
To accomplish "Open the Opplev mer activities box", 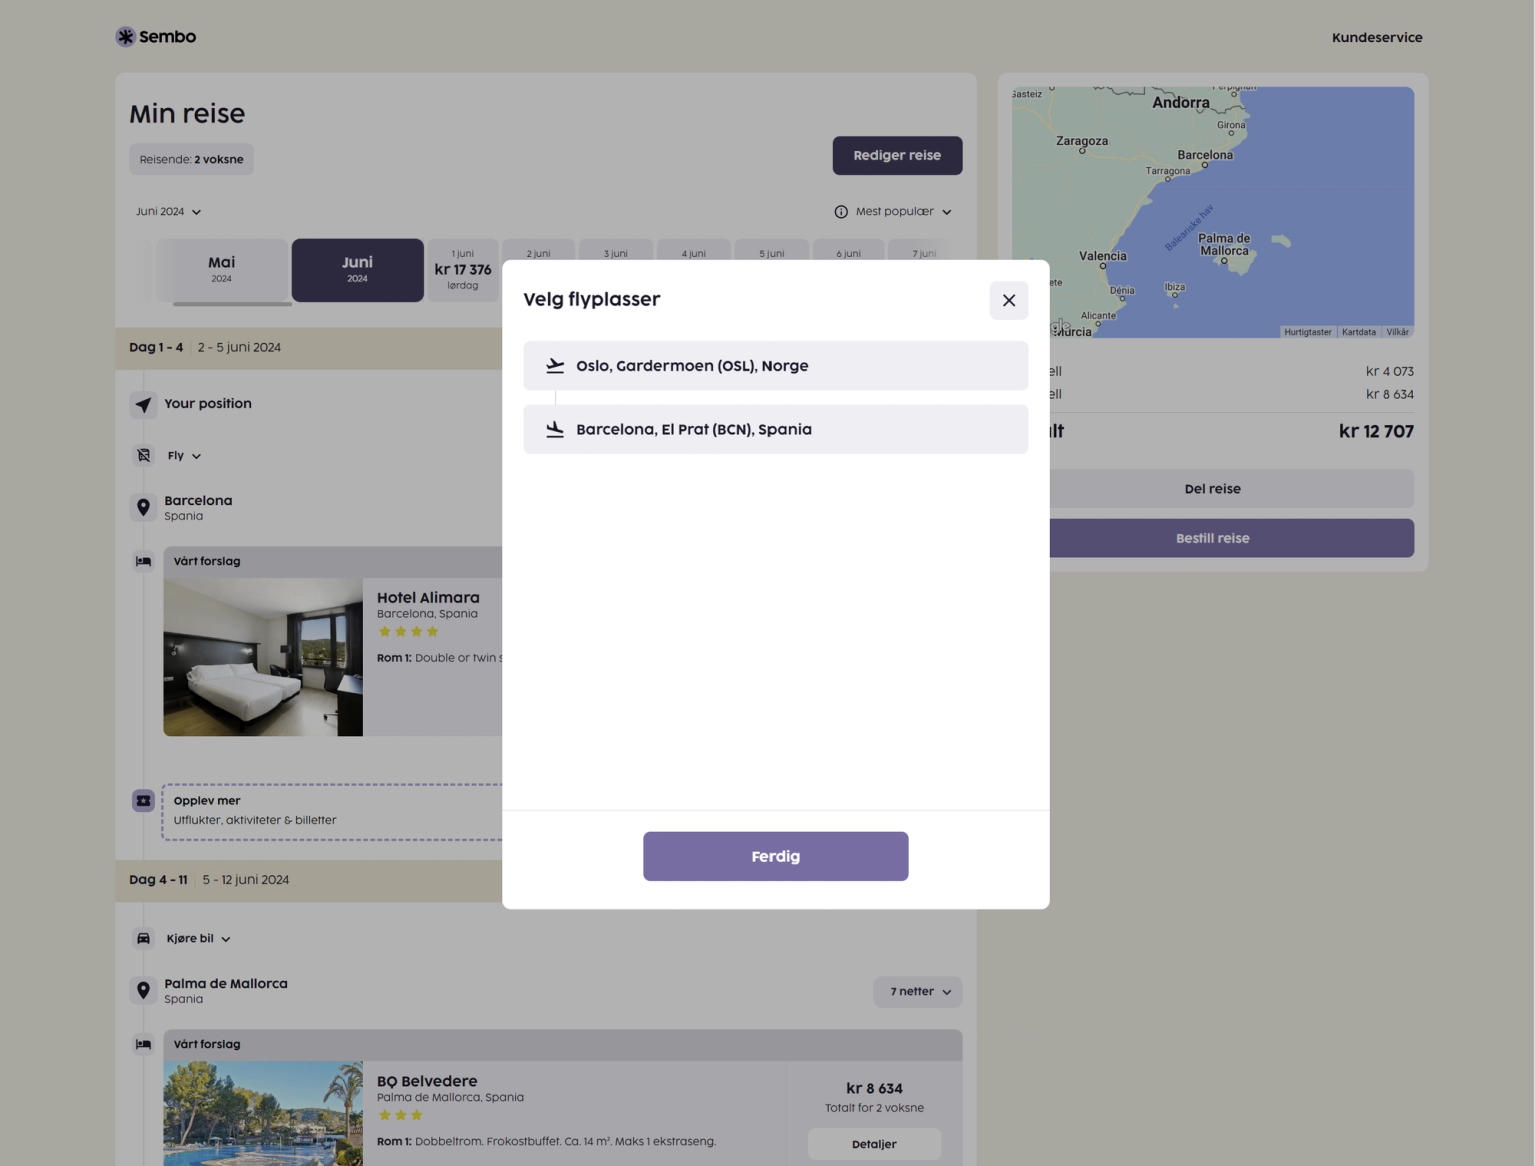I will coord(332,811).
